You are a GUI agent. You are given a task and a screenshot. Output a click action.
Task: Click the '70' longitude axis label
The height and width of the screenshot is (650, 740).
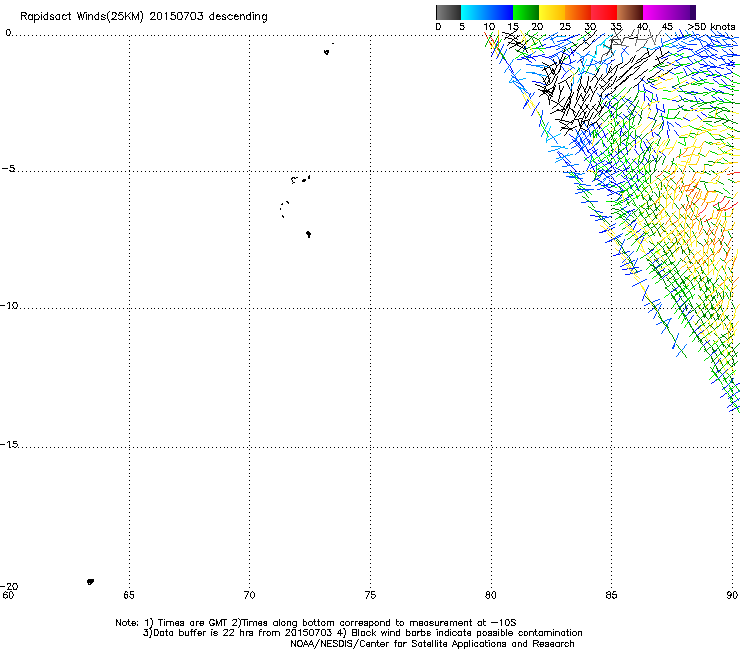coord(249,595)
